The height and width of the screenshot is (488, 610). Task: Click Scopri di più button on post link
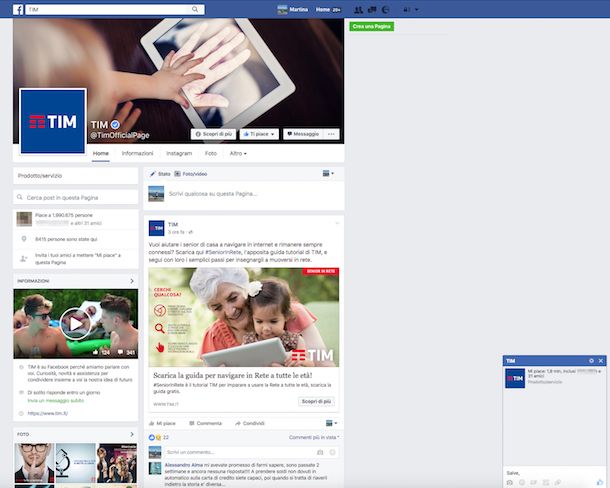coord(316,401)
